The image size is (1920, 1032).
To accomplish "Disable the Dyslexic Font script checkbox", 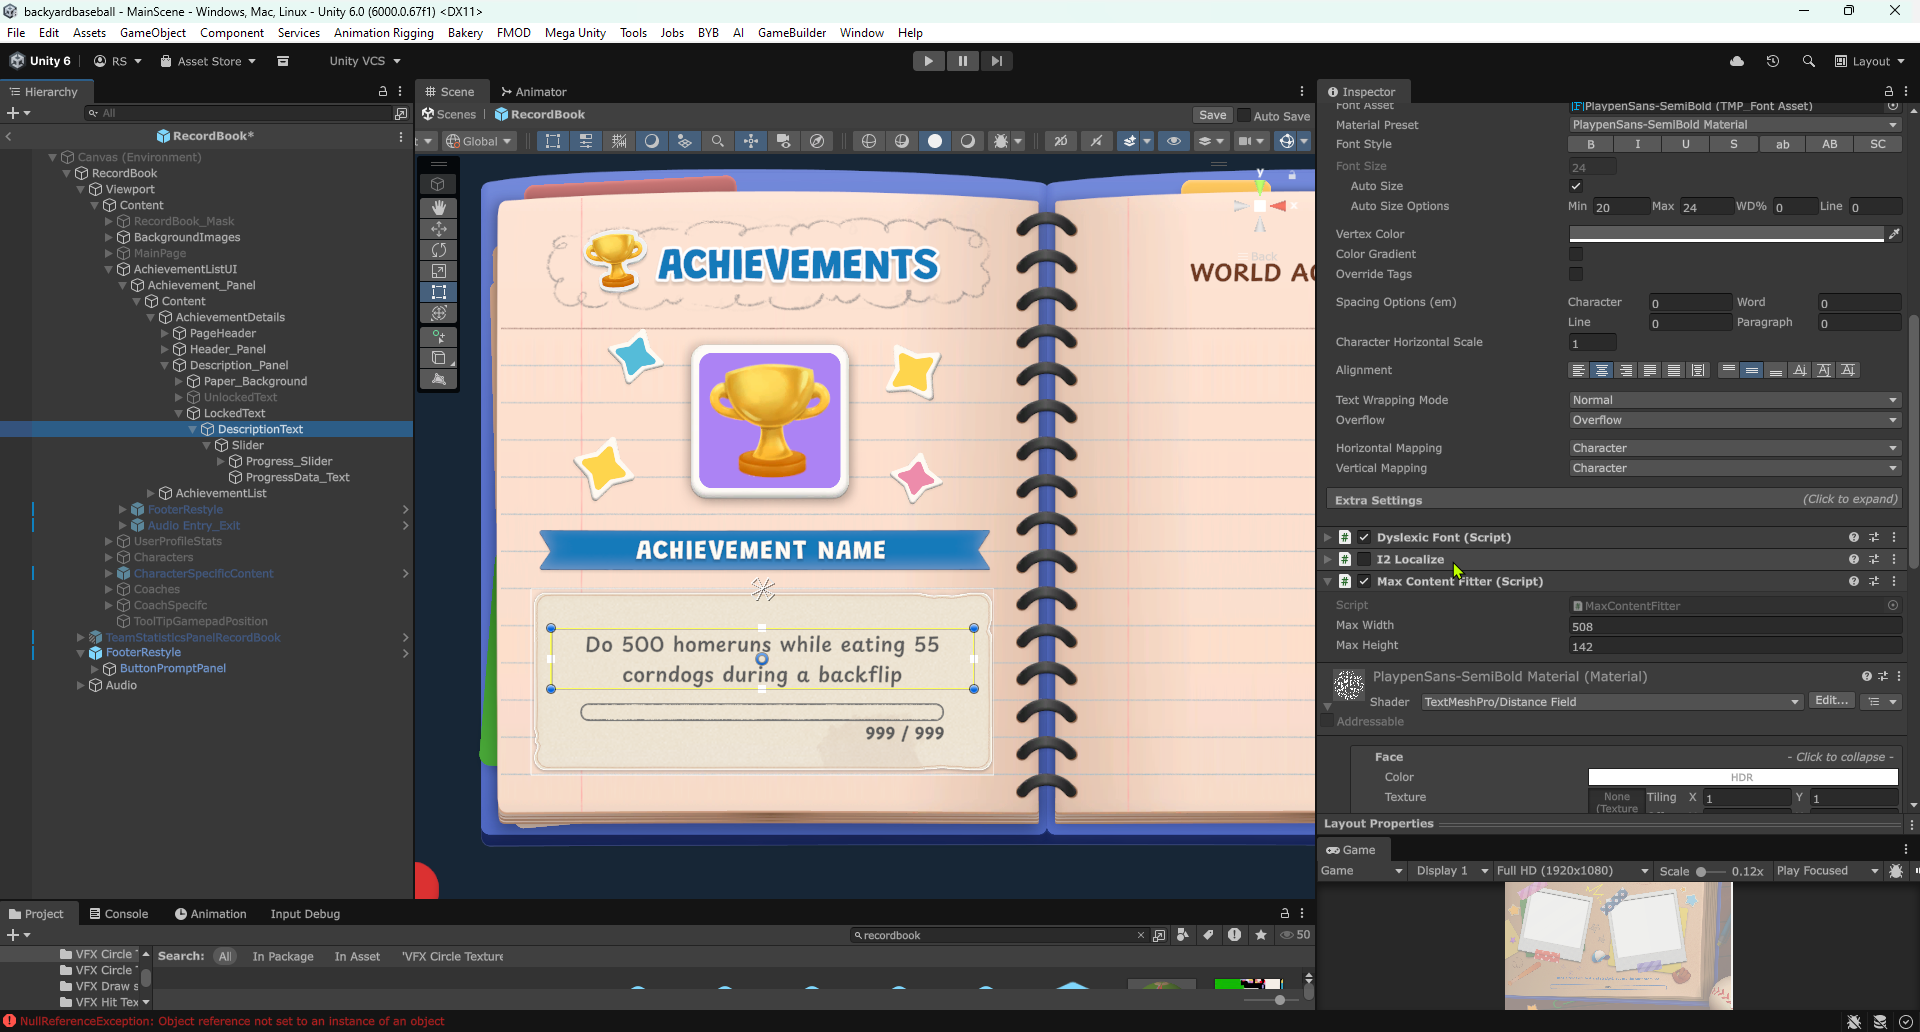I will click(1364, 537).
